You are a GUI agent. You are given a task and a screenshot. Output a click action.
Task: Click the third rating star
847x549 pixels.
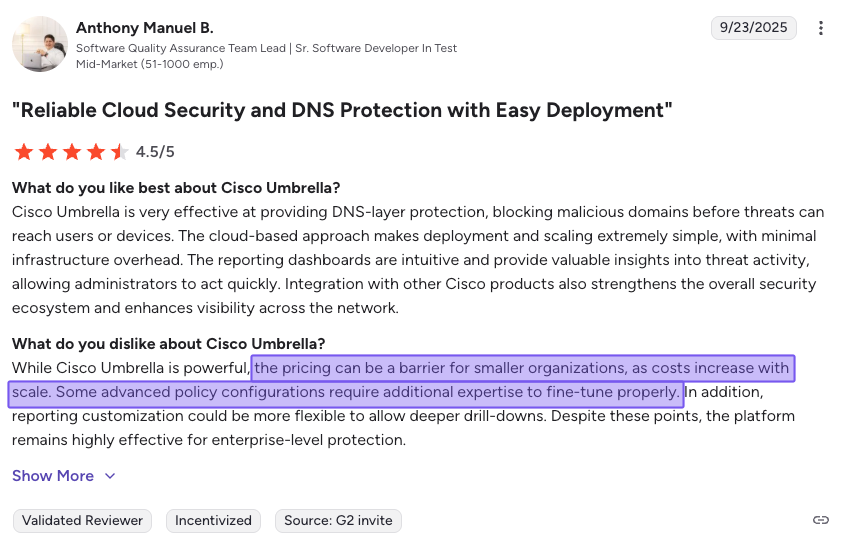pos(71,152)
